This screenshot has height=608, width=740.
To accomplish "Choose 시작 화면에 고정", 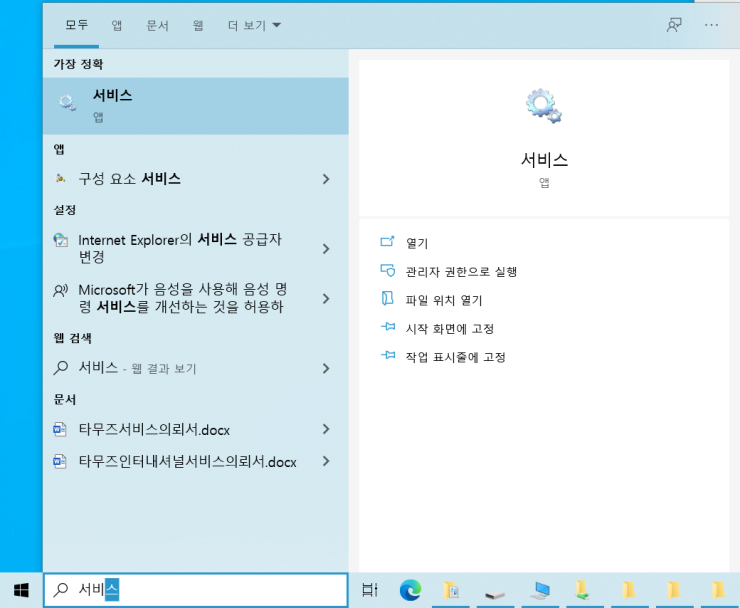I will point(450,328).
